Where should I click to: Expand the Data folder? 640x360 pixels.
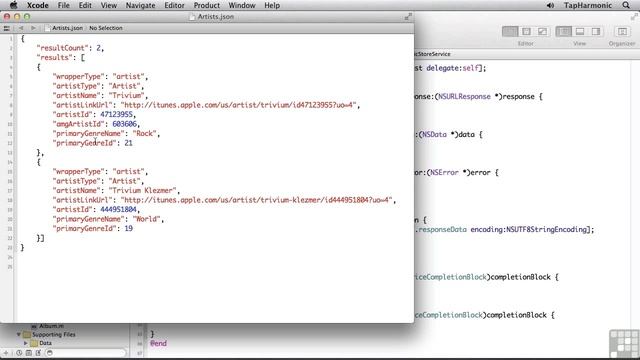26,343
